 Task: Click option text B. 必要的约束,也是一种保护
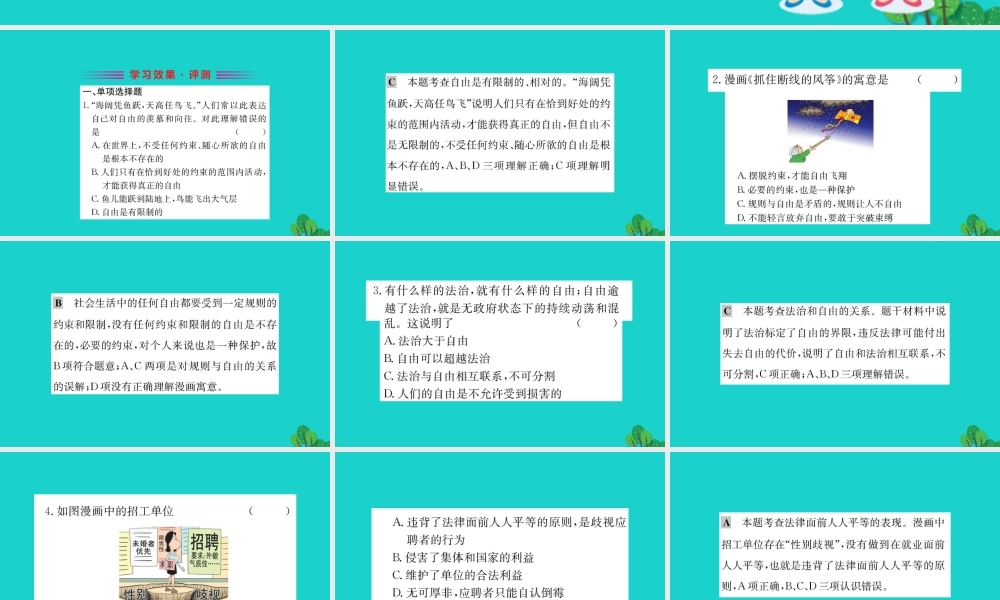pyautogui.click(x=795, y=189)
